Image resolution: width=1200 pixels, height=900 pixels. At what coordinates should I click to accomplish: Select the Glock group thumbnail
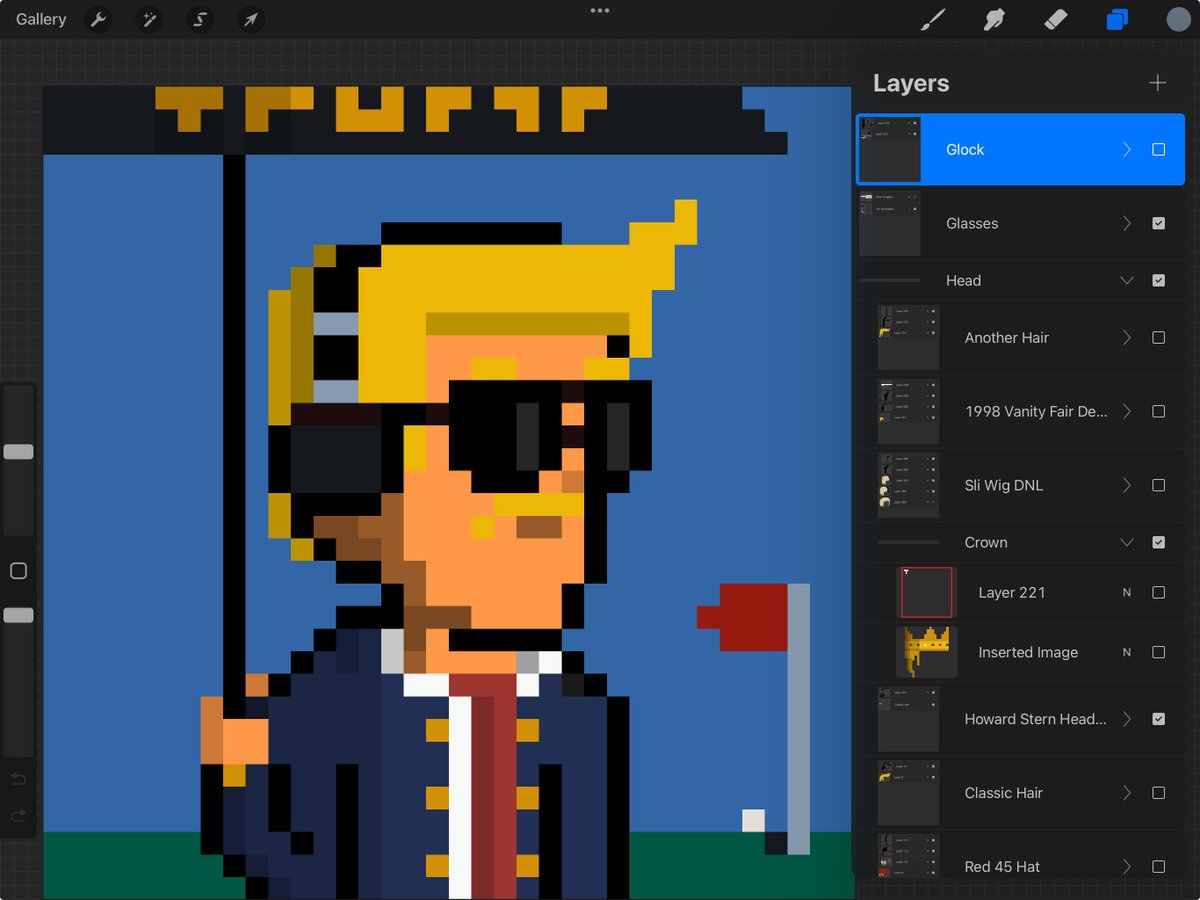tap(890, 149)
